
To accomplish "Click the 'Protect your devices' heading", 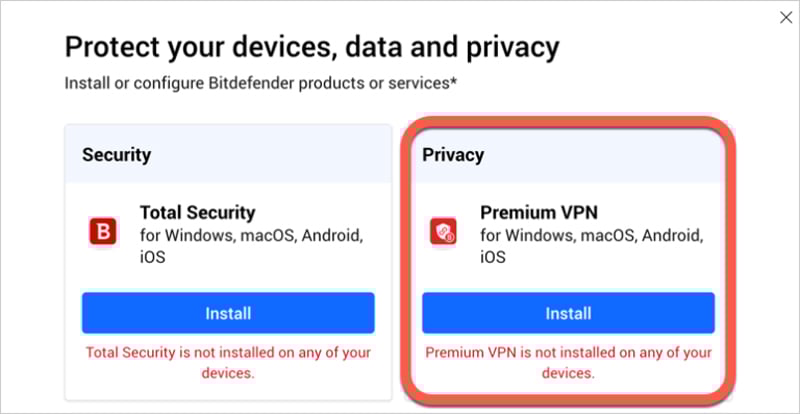I will 311,47.
